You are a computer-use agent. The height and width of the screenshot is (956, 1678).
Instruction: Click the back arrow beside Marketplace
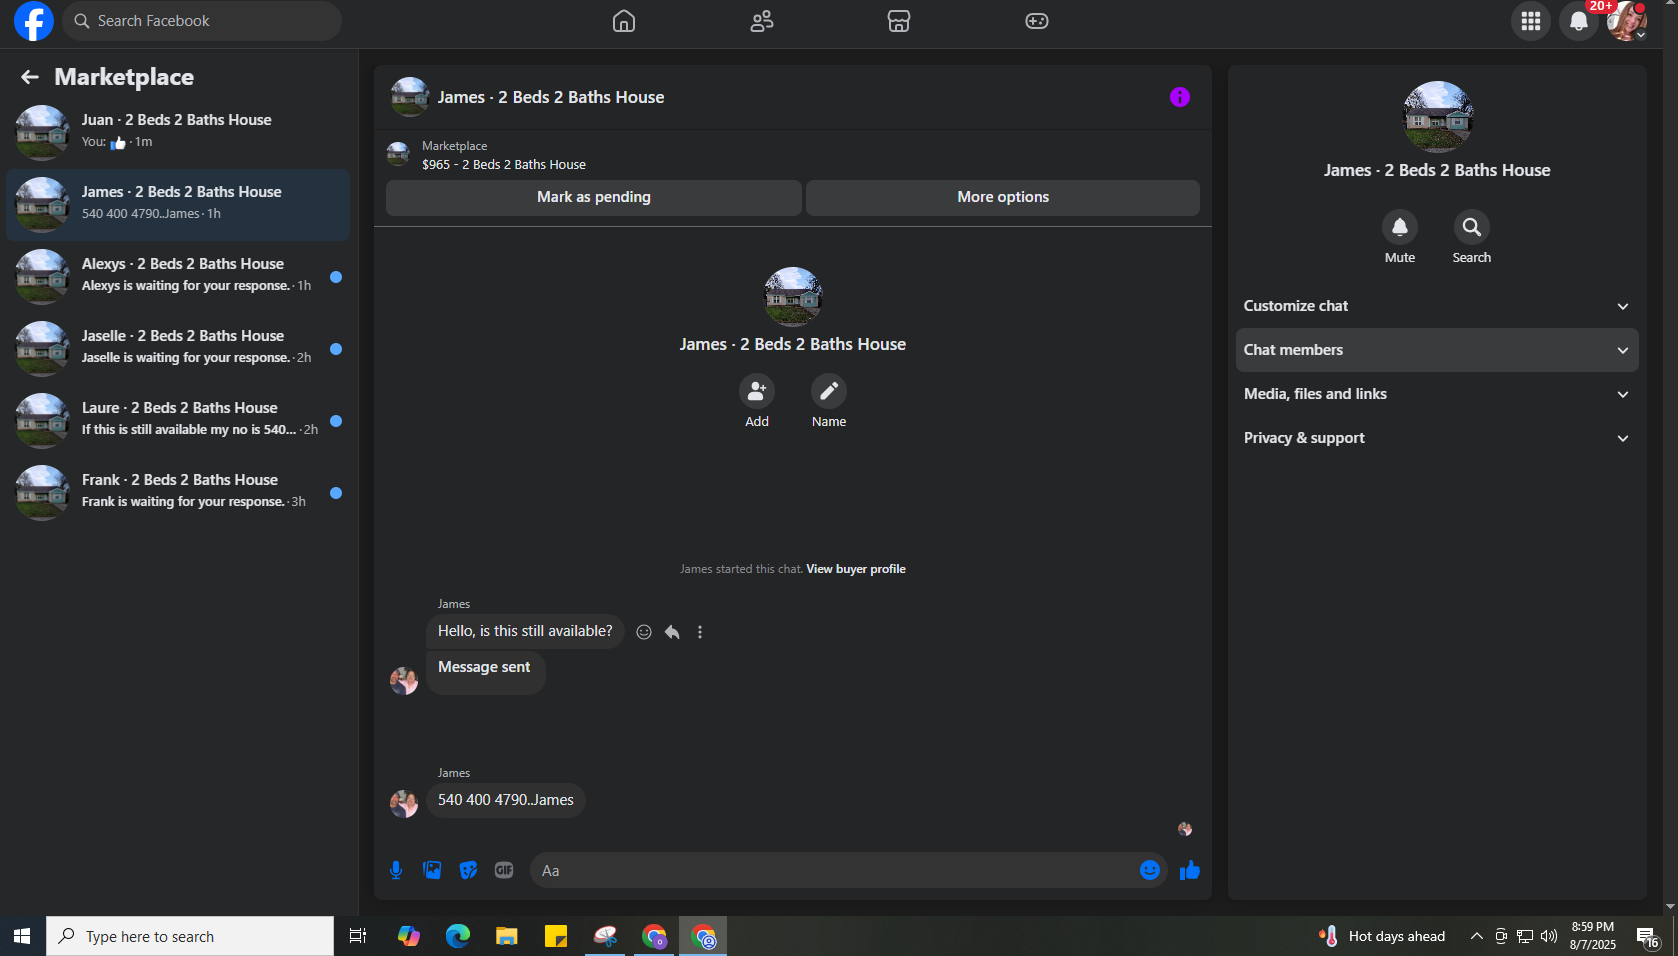tap(30, 77)
